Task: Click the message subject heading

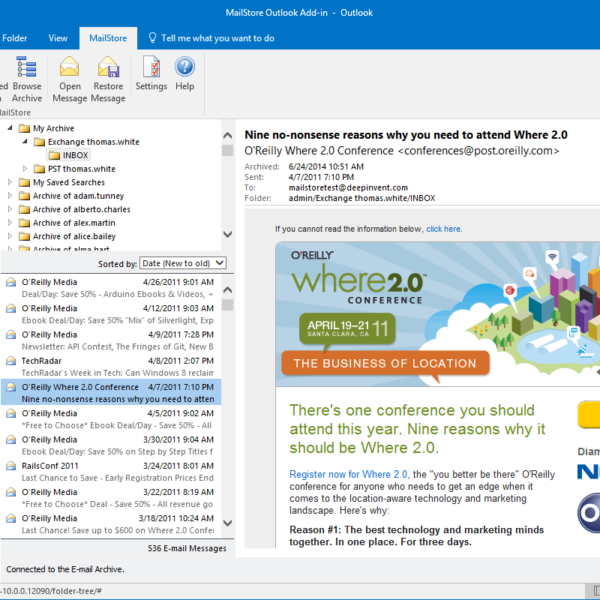Action: click(406, 135)
